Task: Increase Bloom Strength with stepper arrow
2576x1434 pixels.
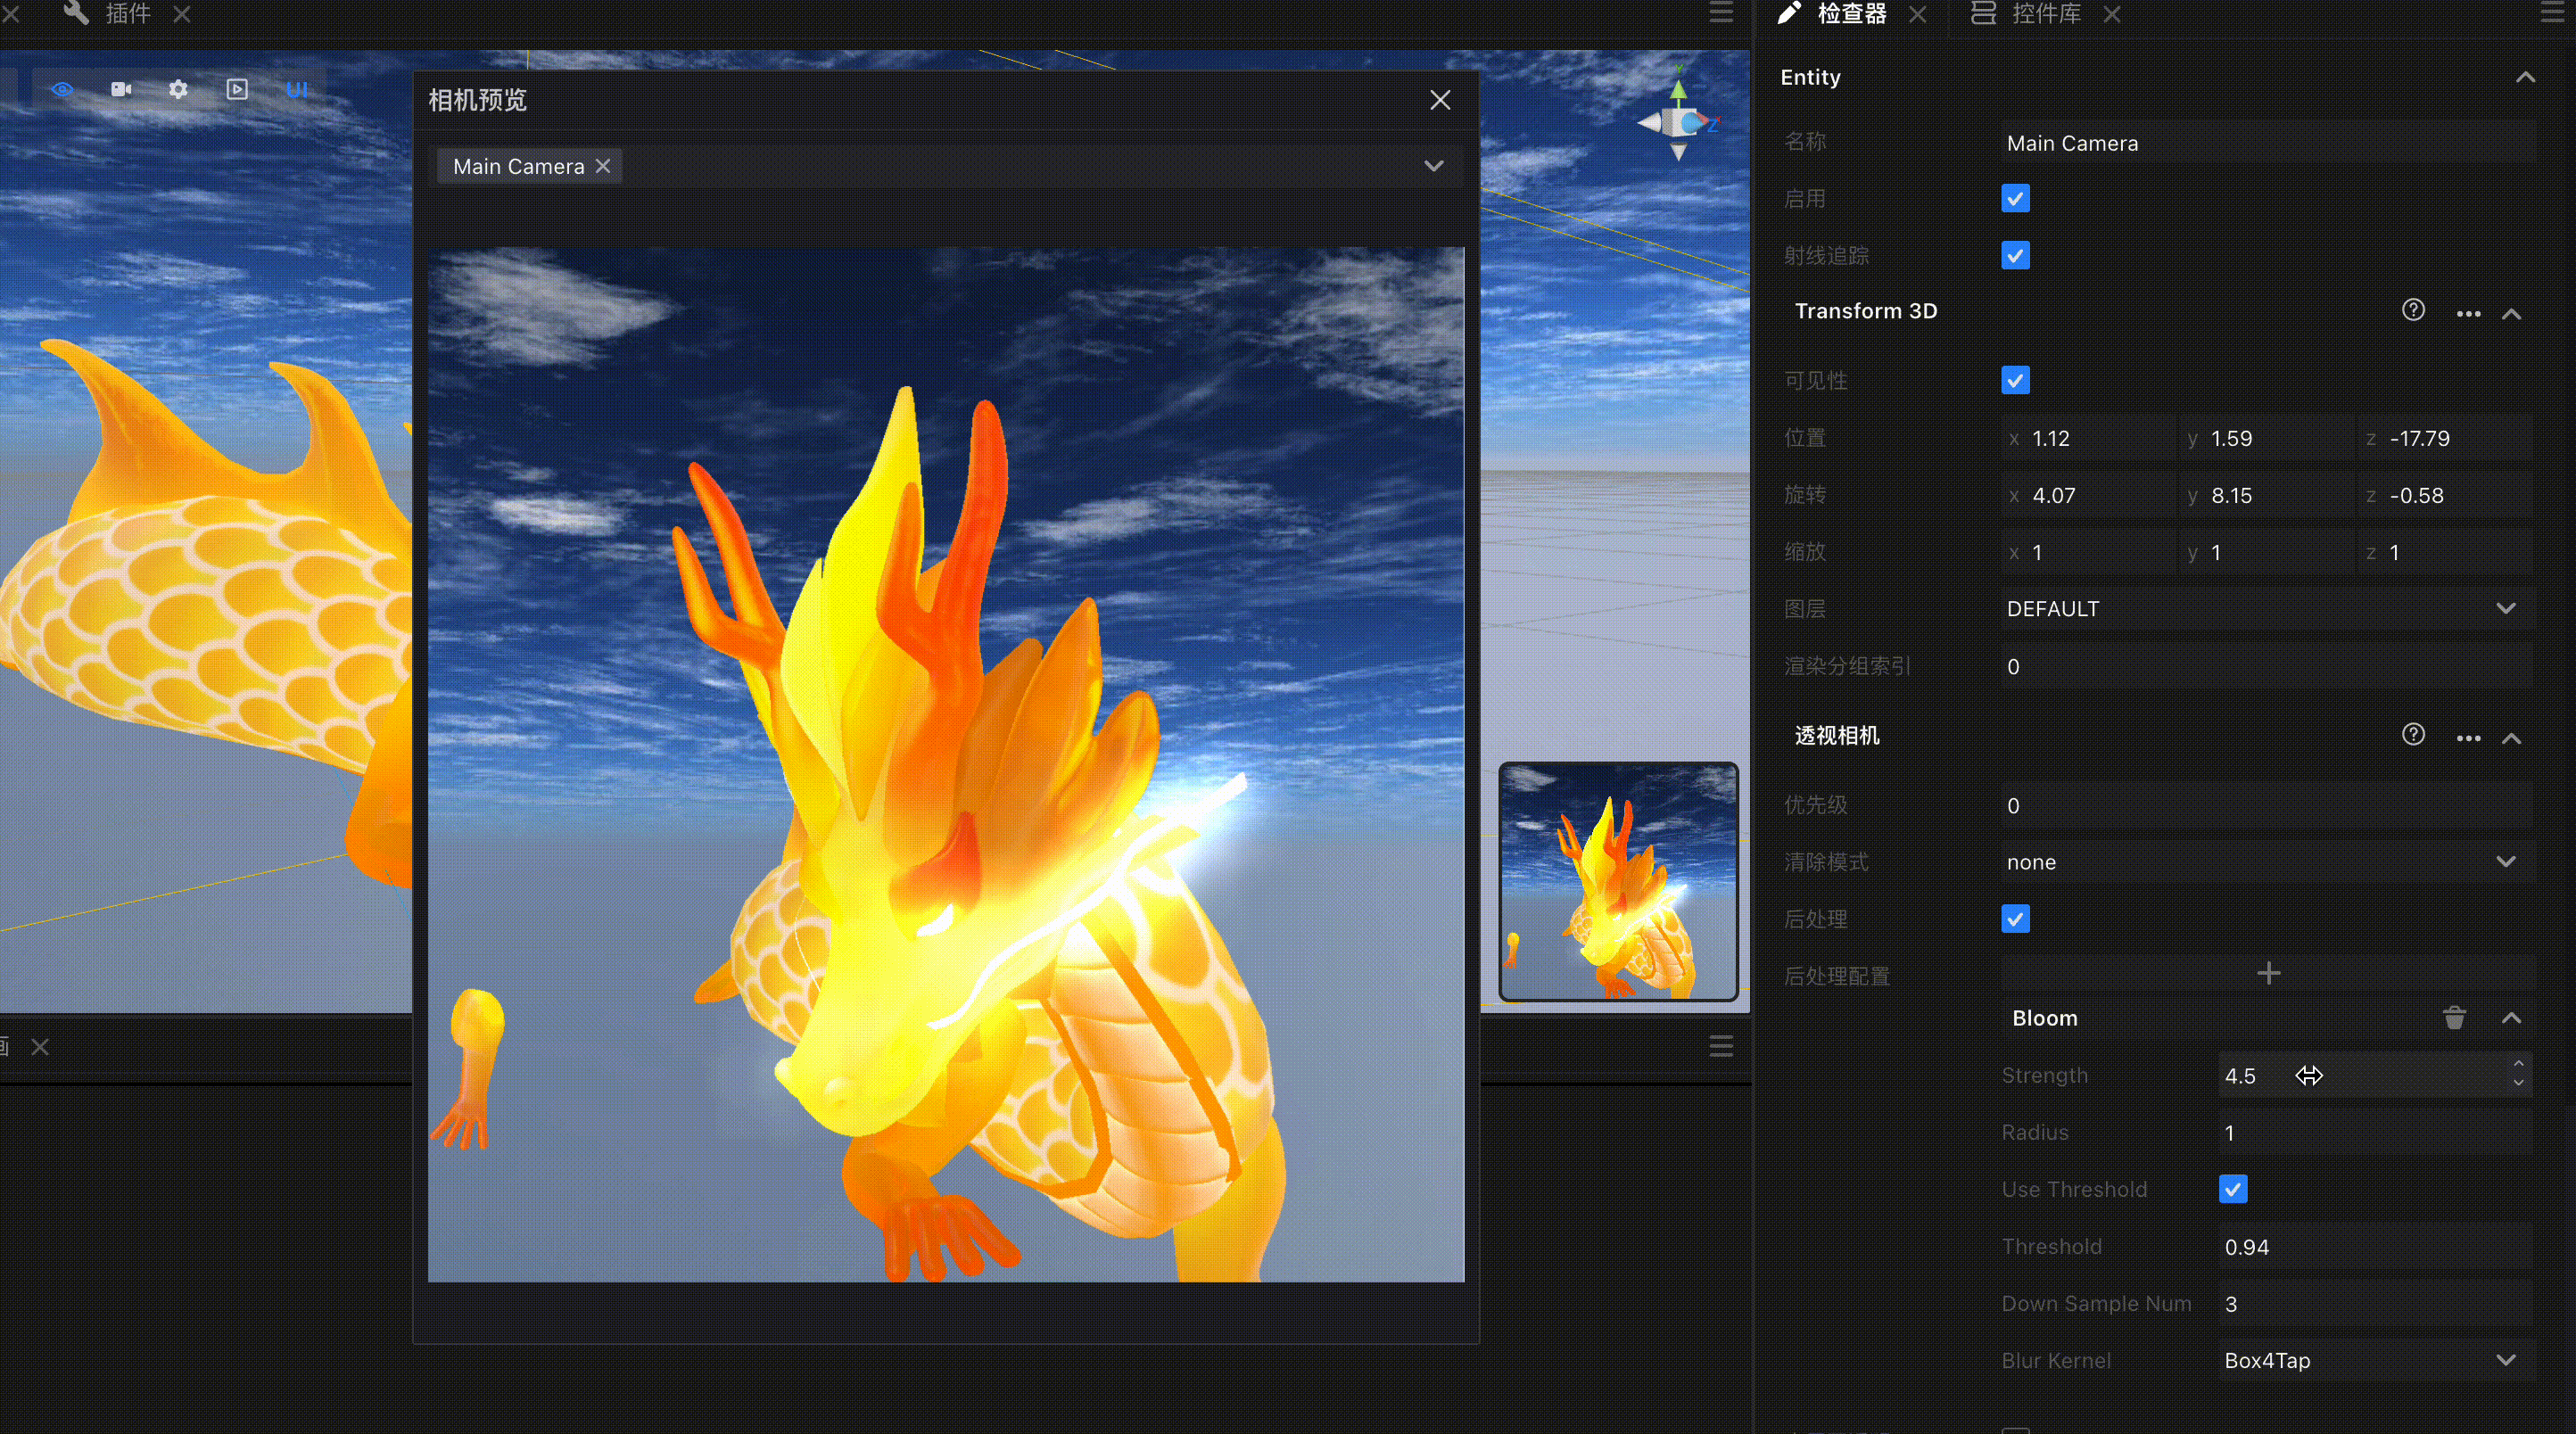Action: point(2518,1064)
